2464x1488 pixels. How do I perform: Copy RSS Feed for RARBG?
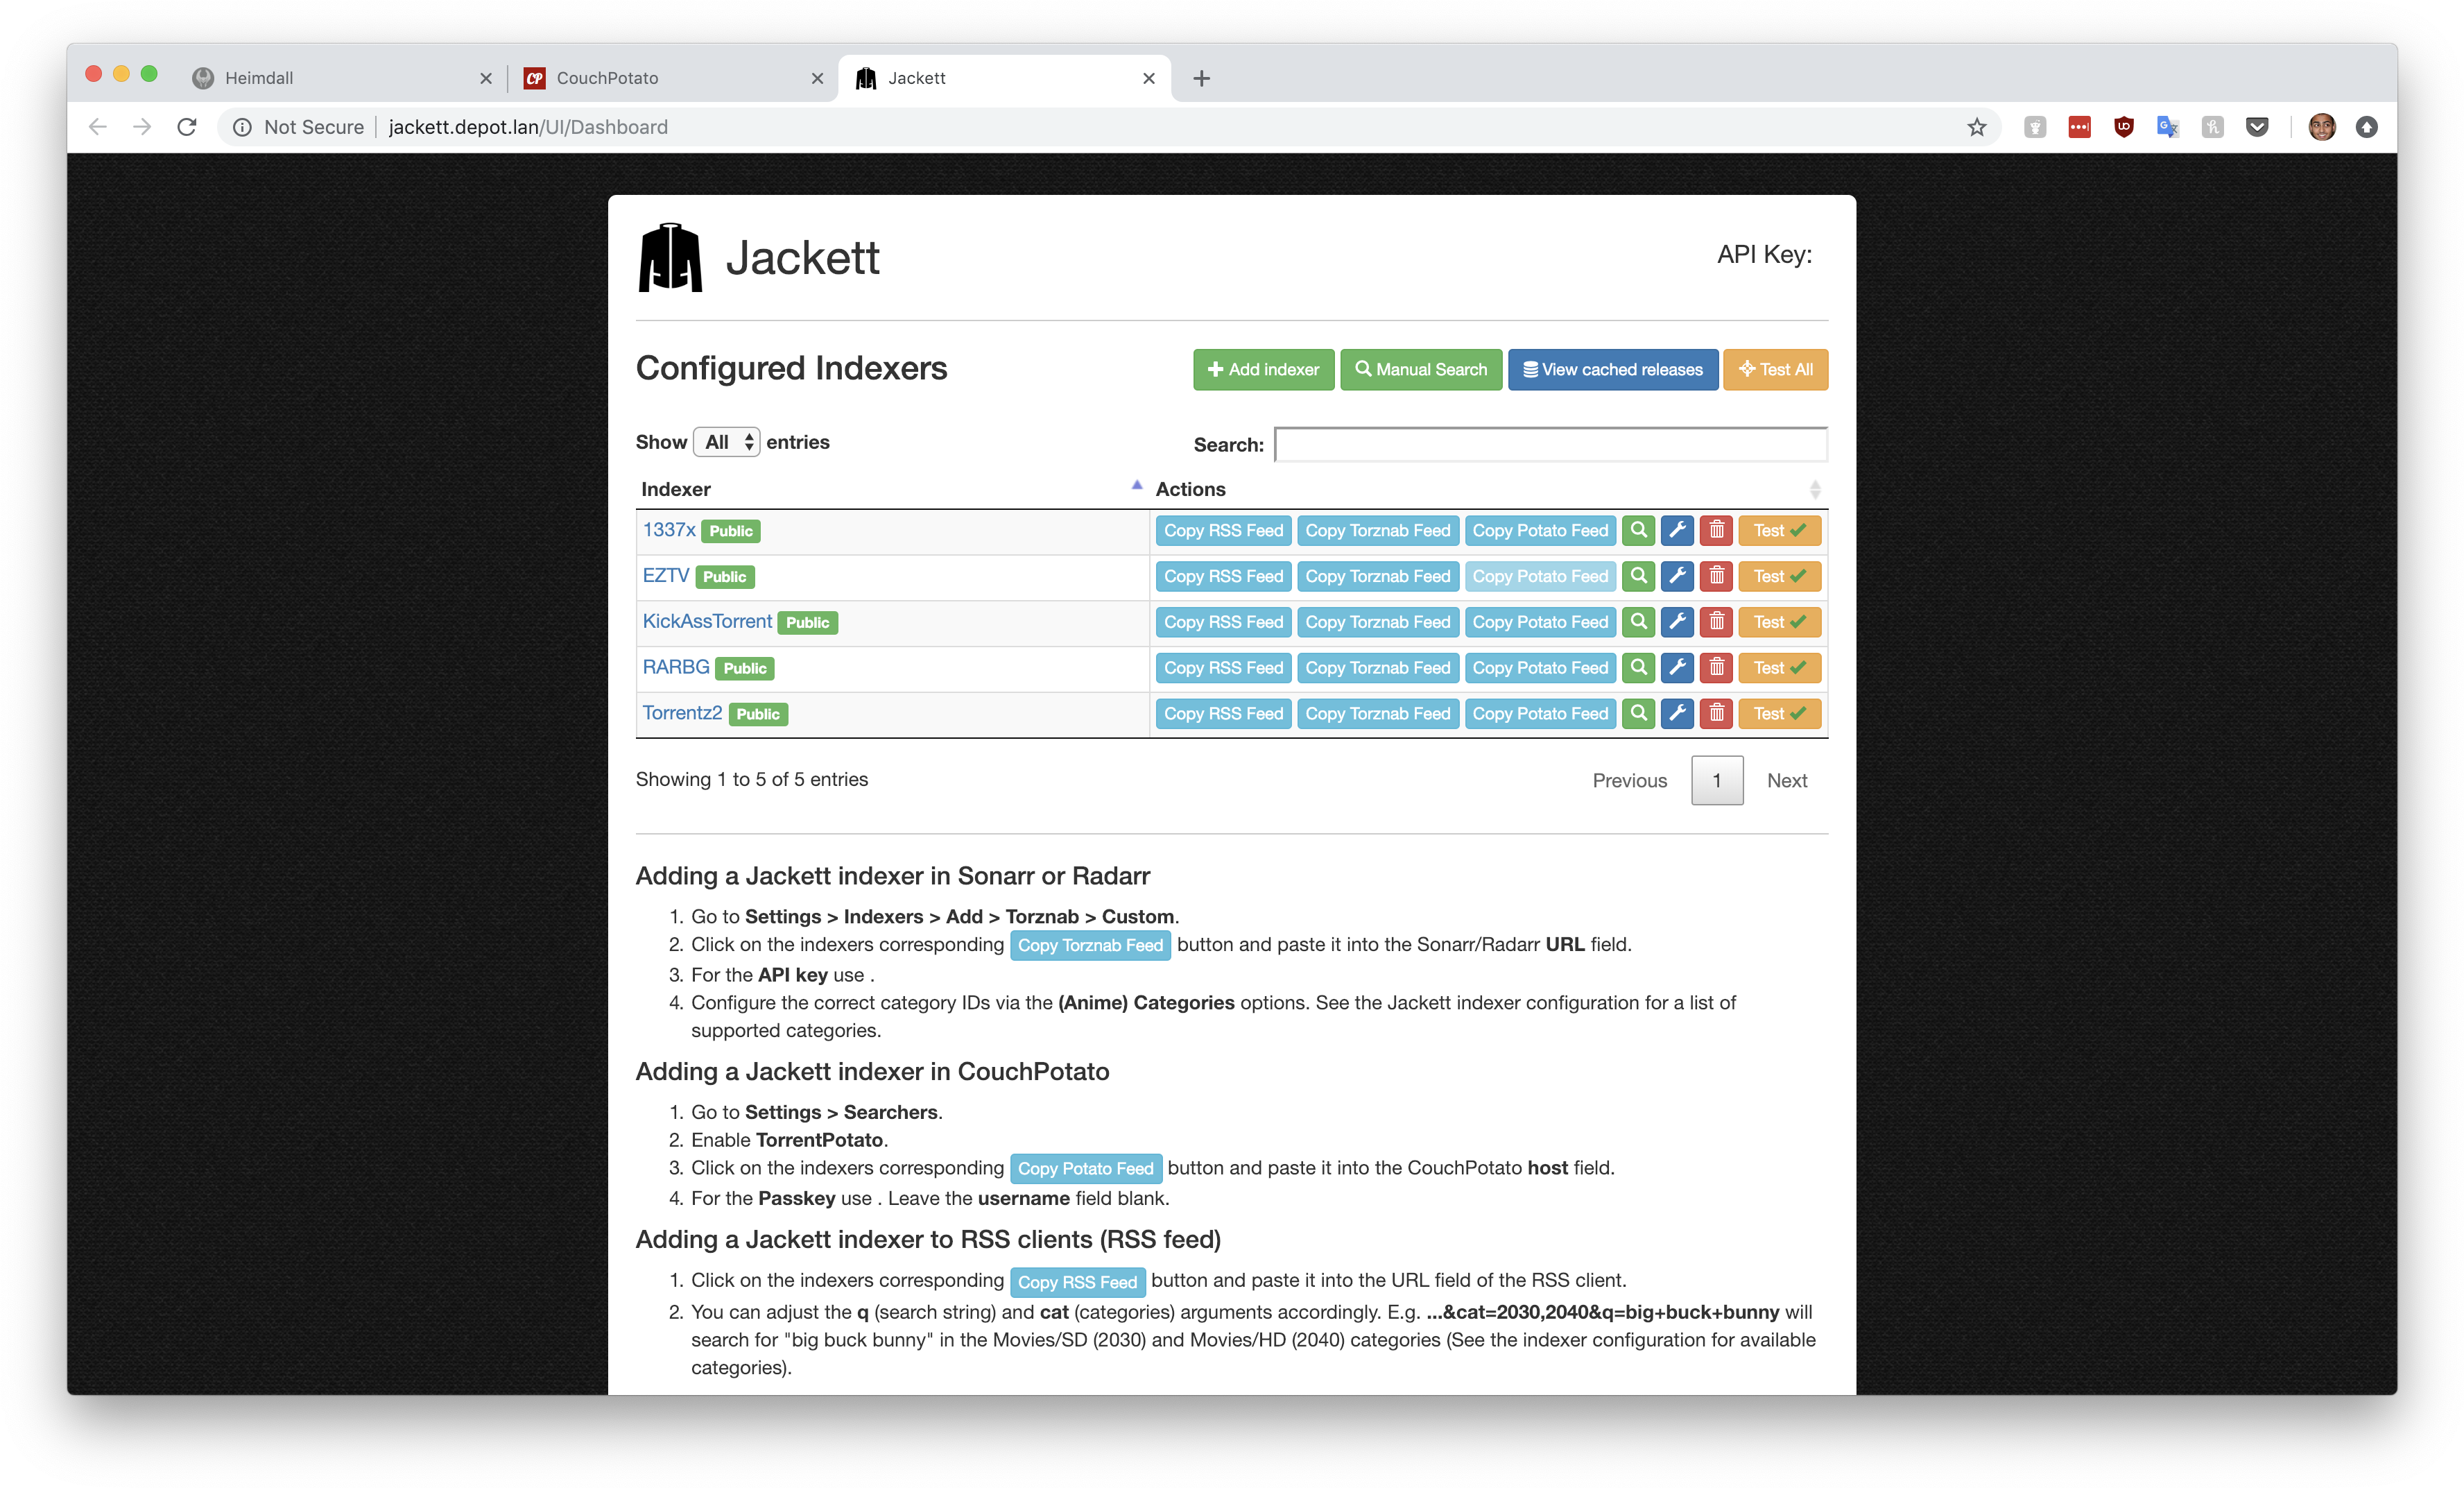[x=1223, y=668]
